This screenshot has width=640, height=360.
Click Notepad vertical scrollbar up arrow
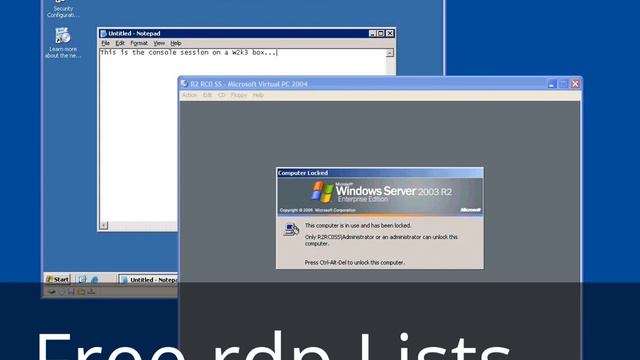pyautogui.click(x=390, y=53)
